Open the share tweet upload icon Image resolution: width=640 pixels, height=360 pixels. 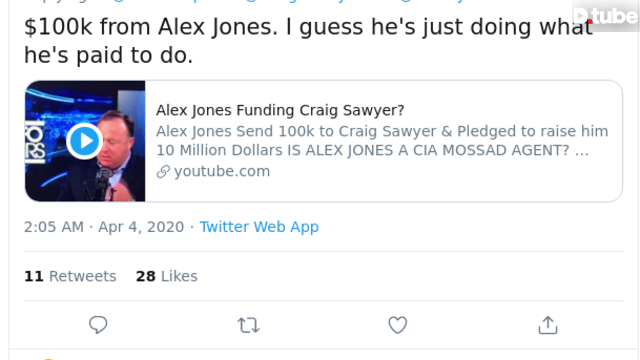pos(548,325)
